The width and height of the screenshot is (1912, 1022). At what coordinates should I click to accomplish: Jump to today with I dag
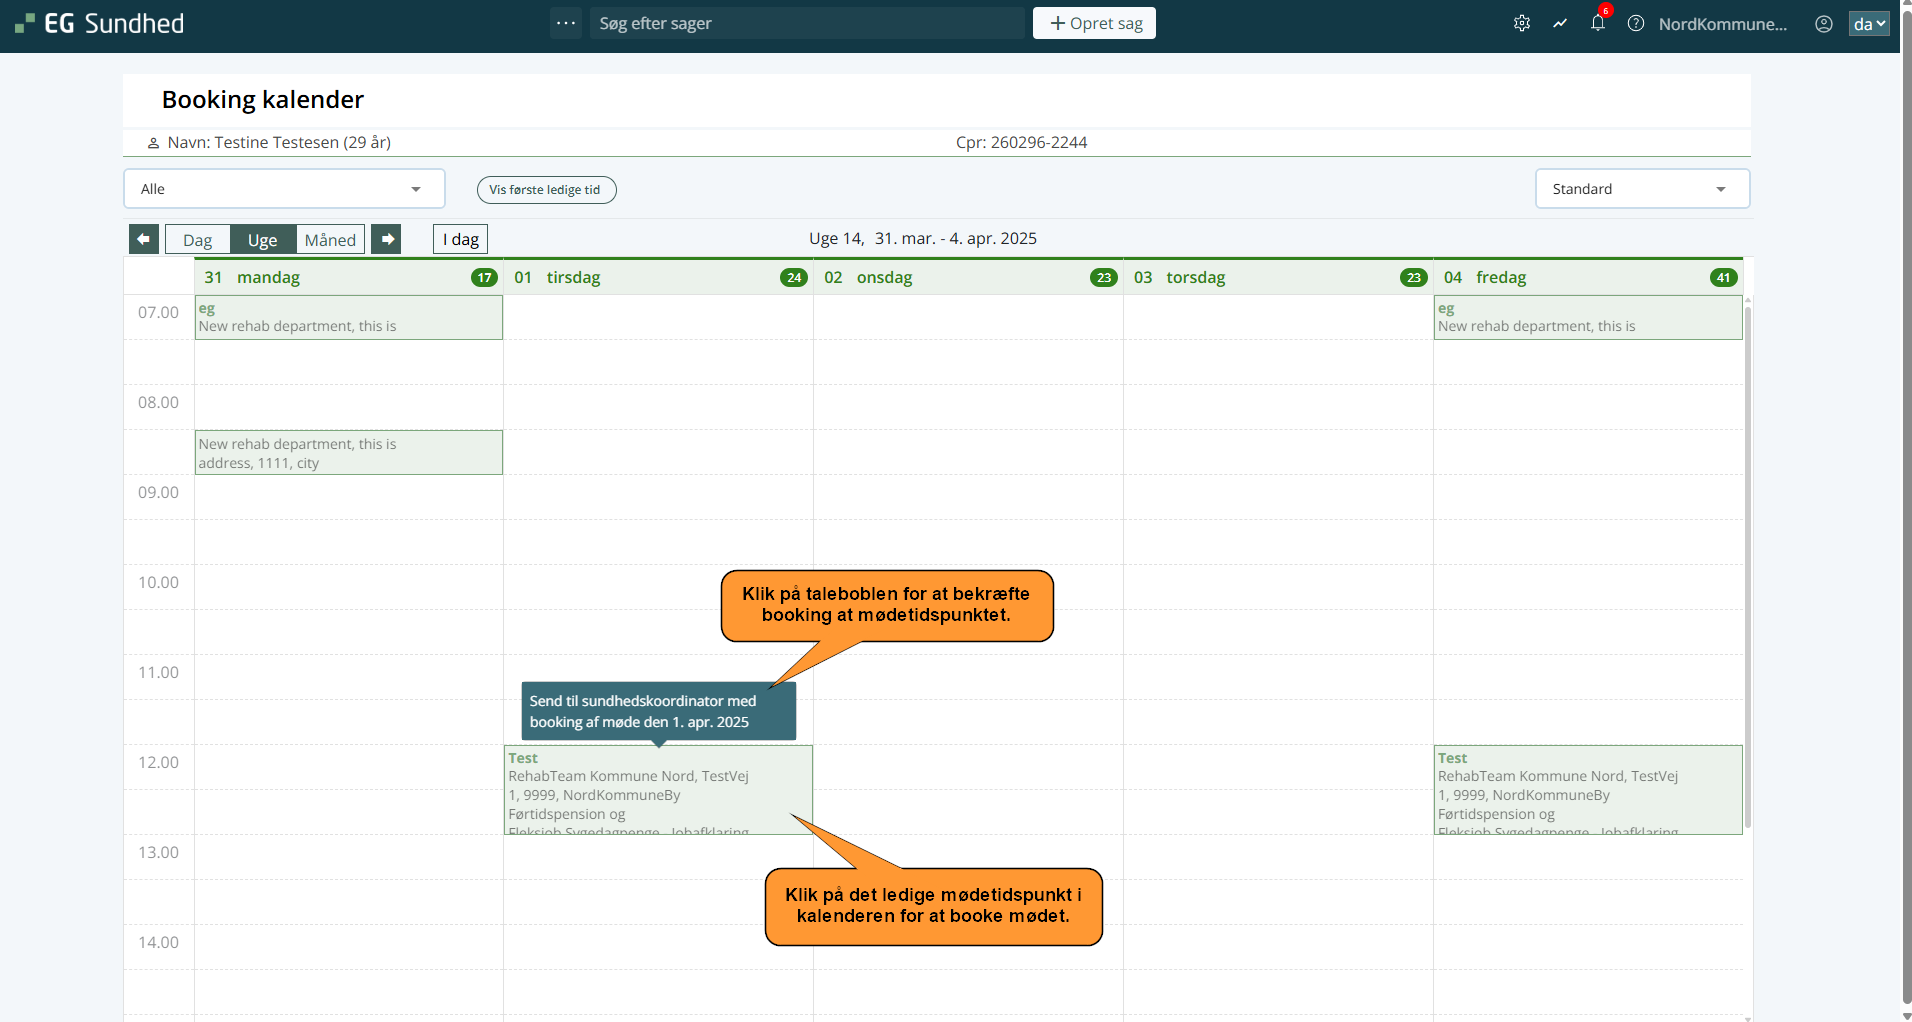tap(460, 239)
